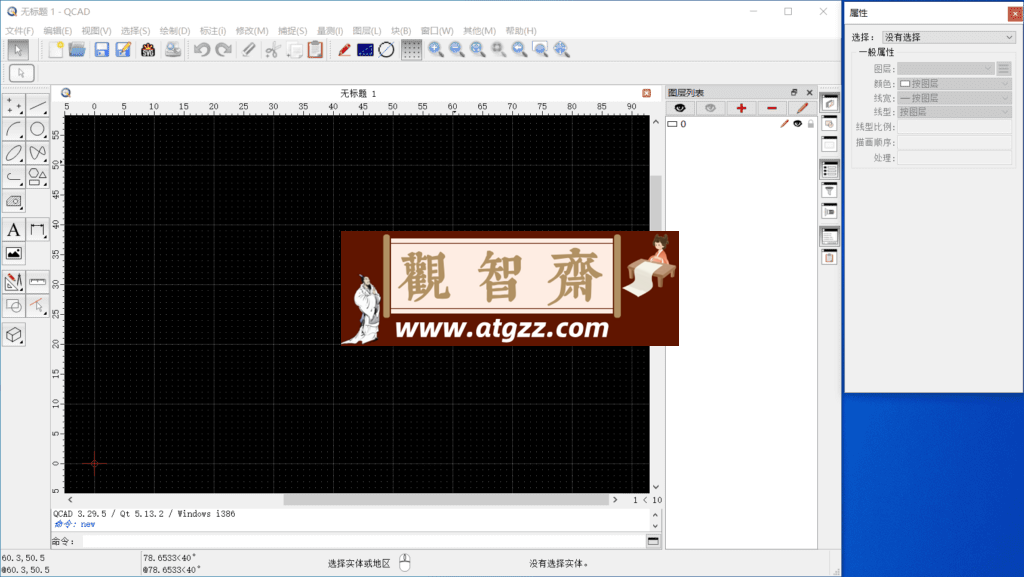Save the drawing with floppy disk icon
The height and width of the screenshot is (577, 1024).
[101, 50]
